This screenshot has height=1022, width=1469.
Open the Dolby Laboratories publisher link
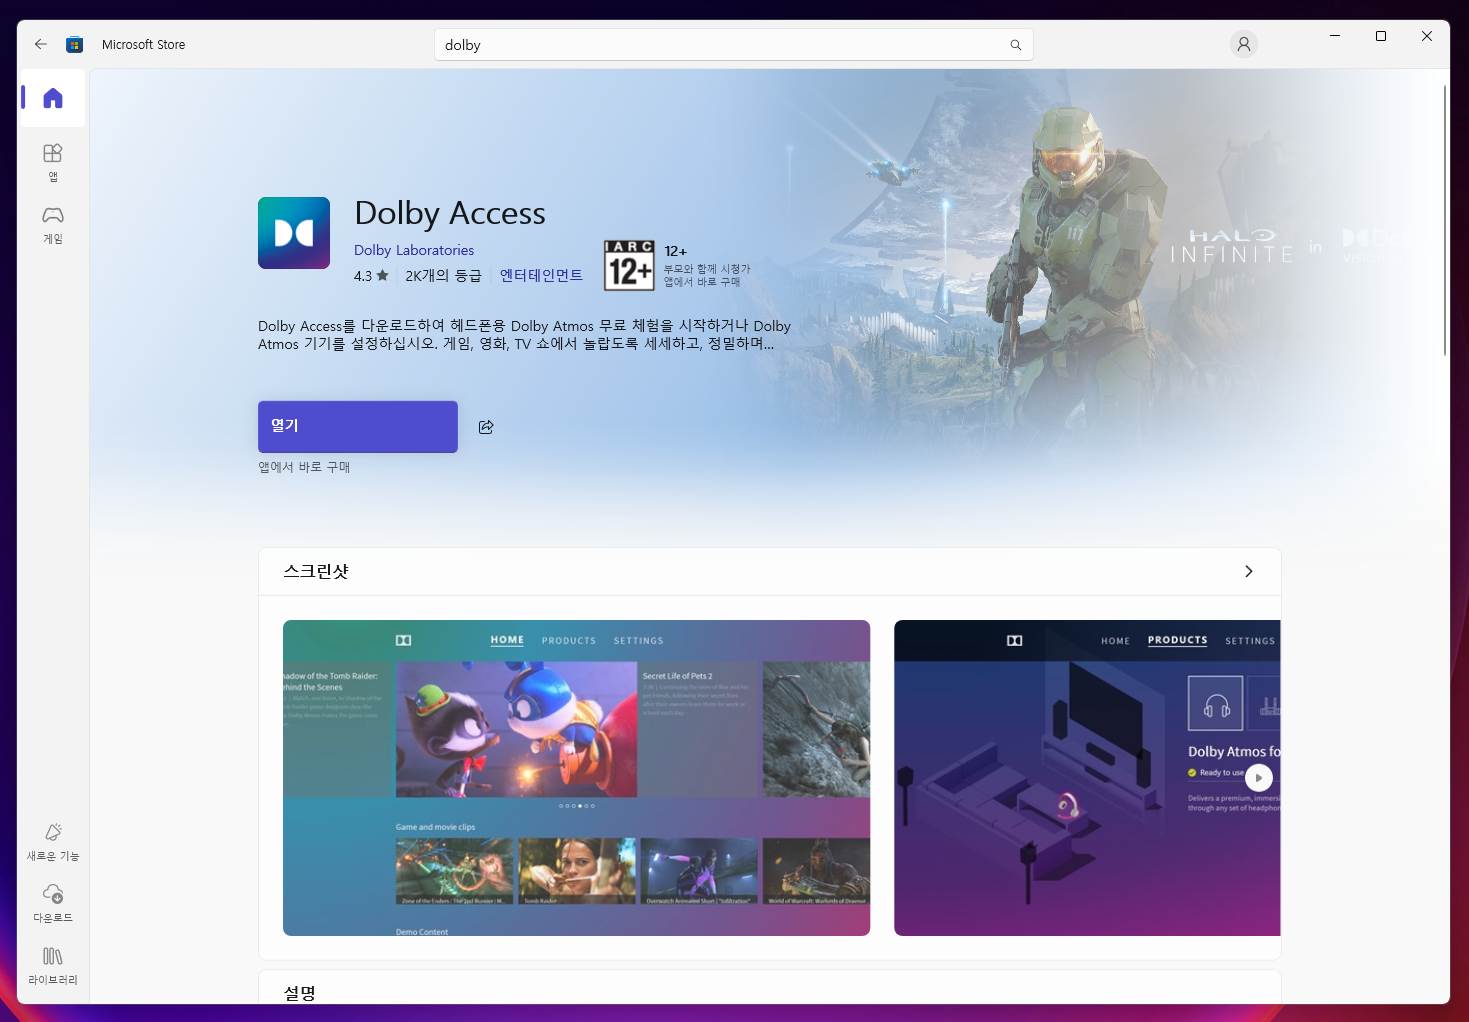tap(414, 250)
